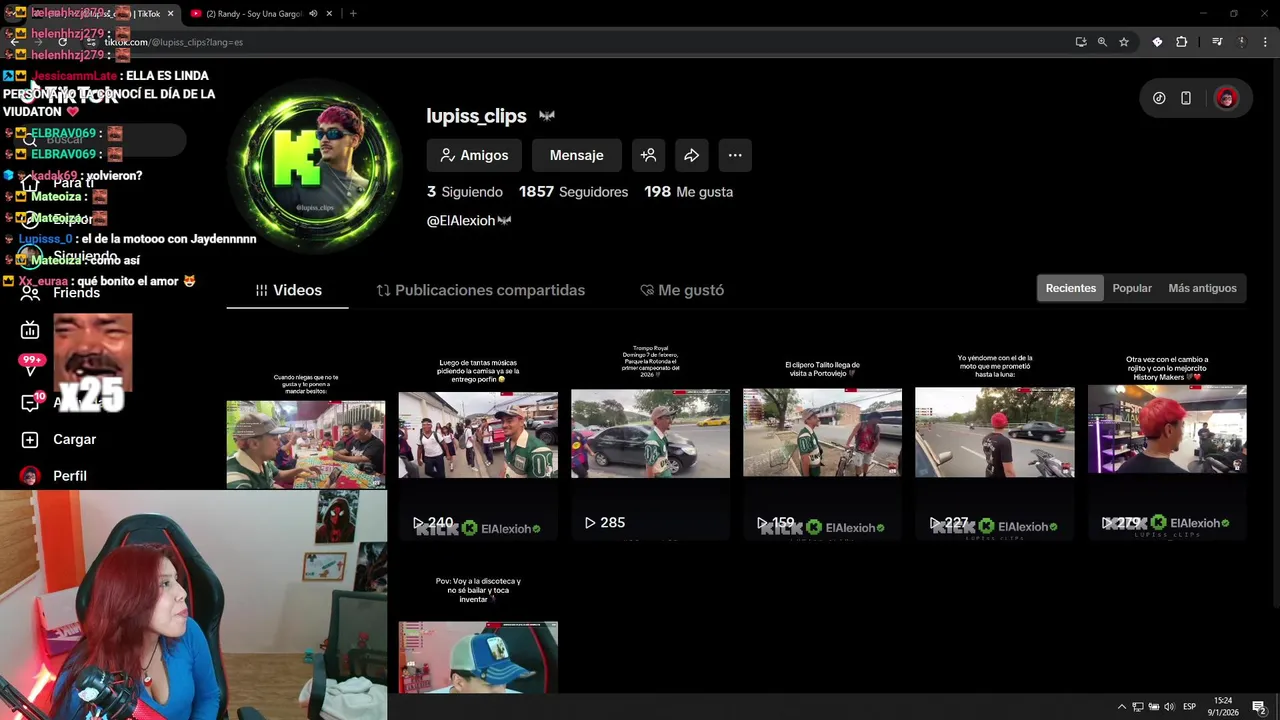Click the Mensaje button
Image resolution: width=1280 pixels, height=720 pixels.
click(x=576, y=155)
